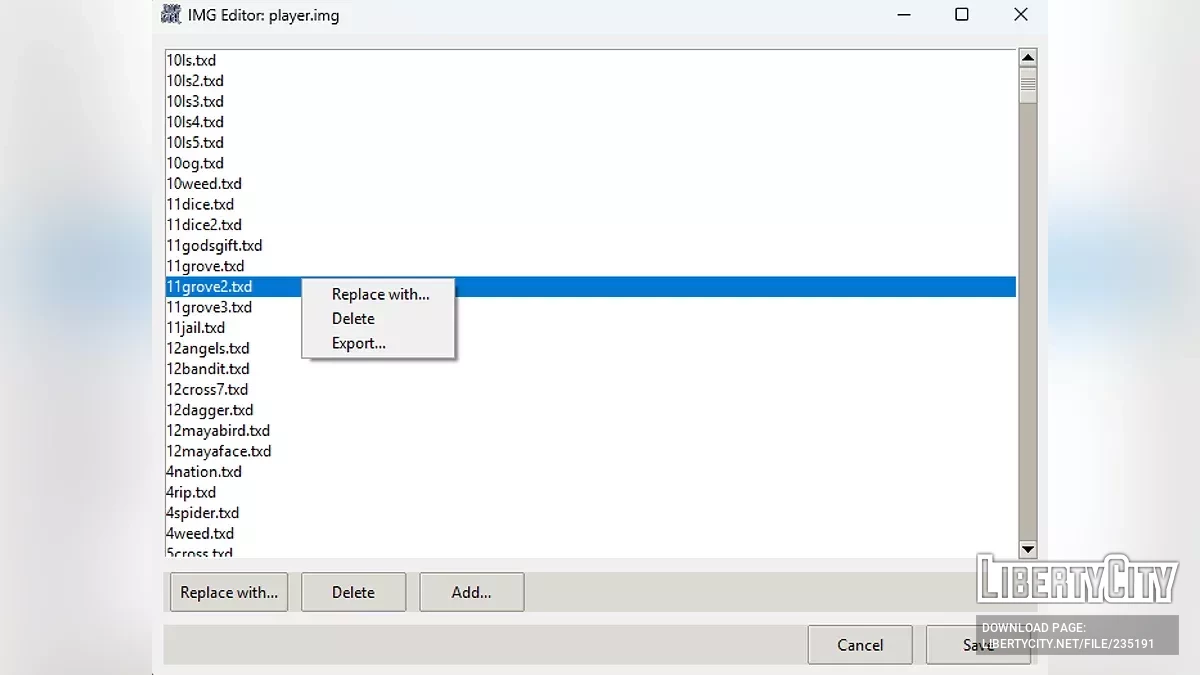Select 12mayabird.txd entry

coord(218,431)
